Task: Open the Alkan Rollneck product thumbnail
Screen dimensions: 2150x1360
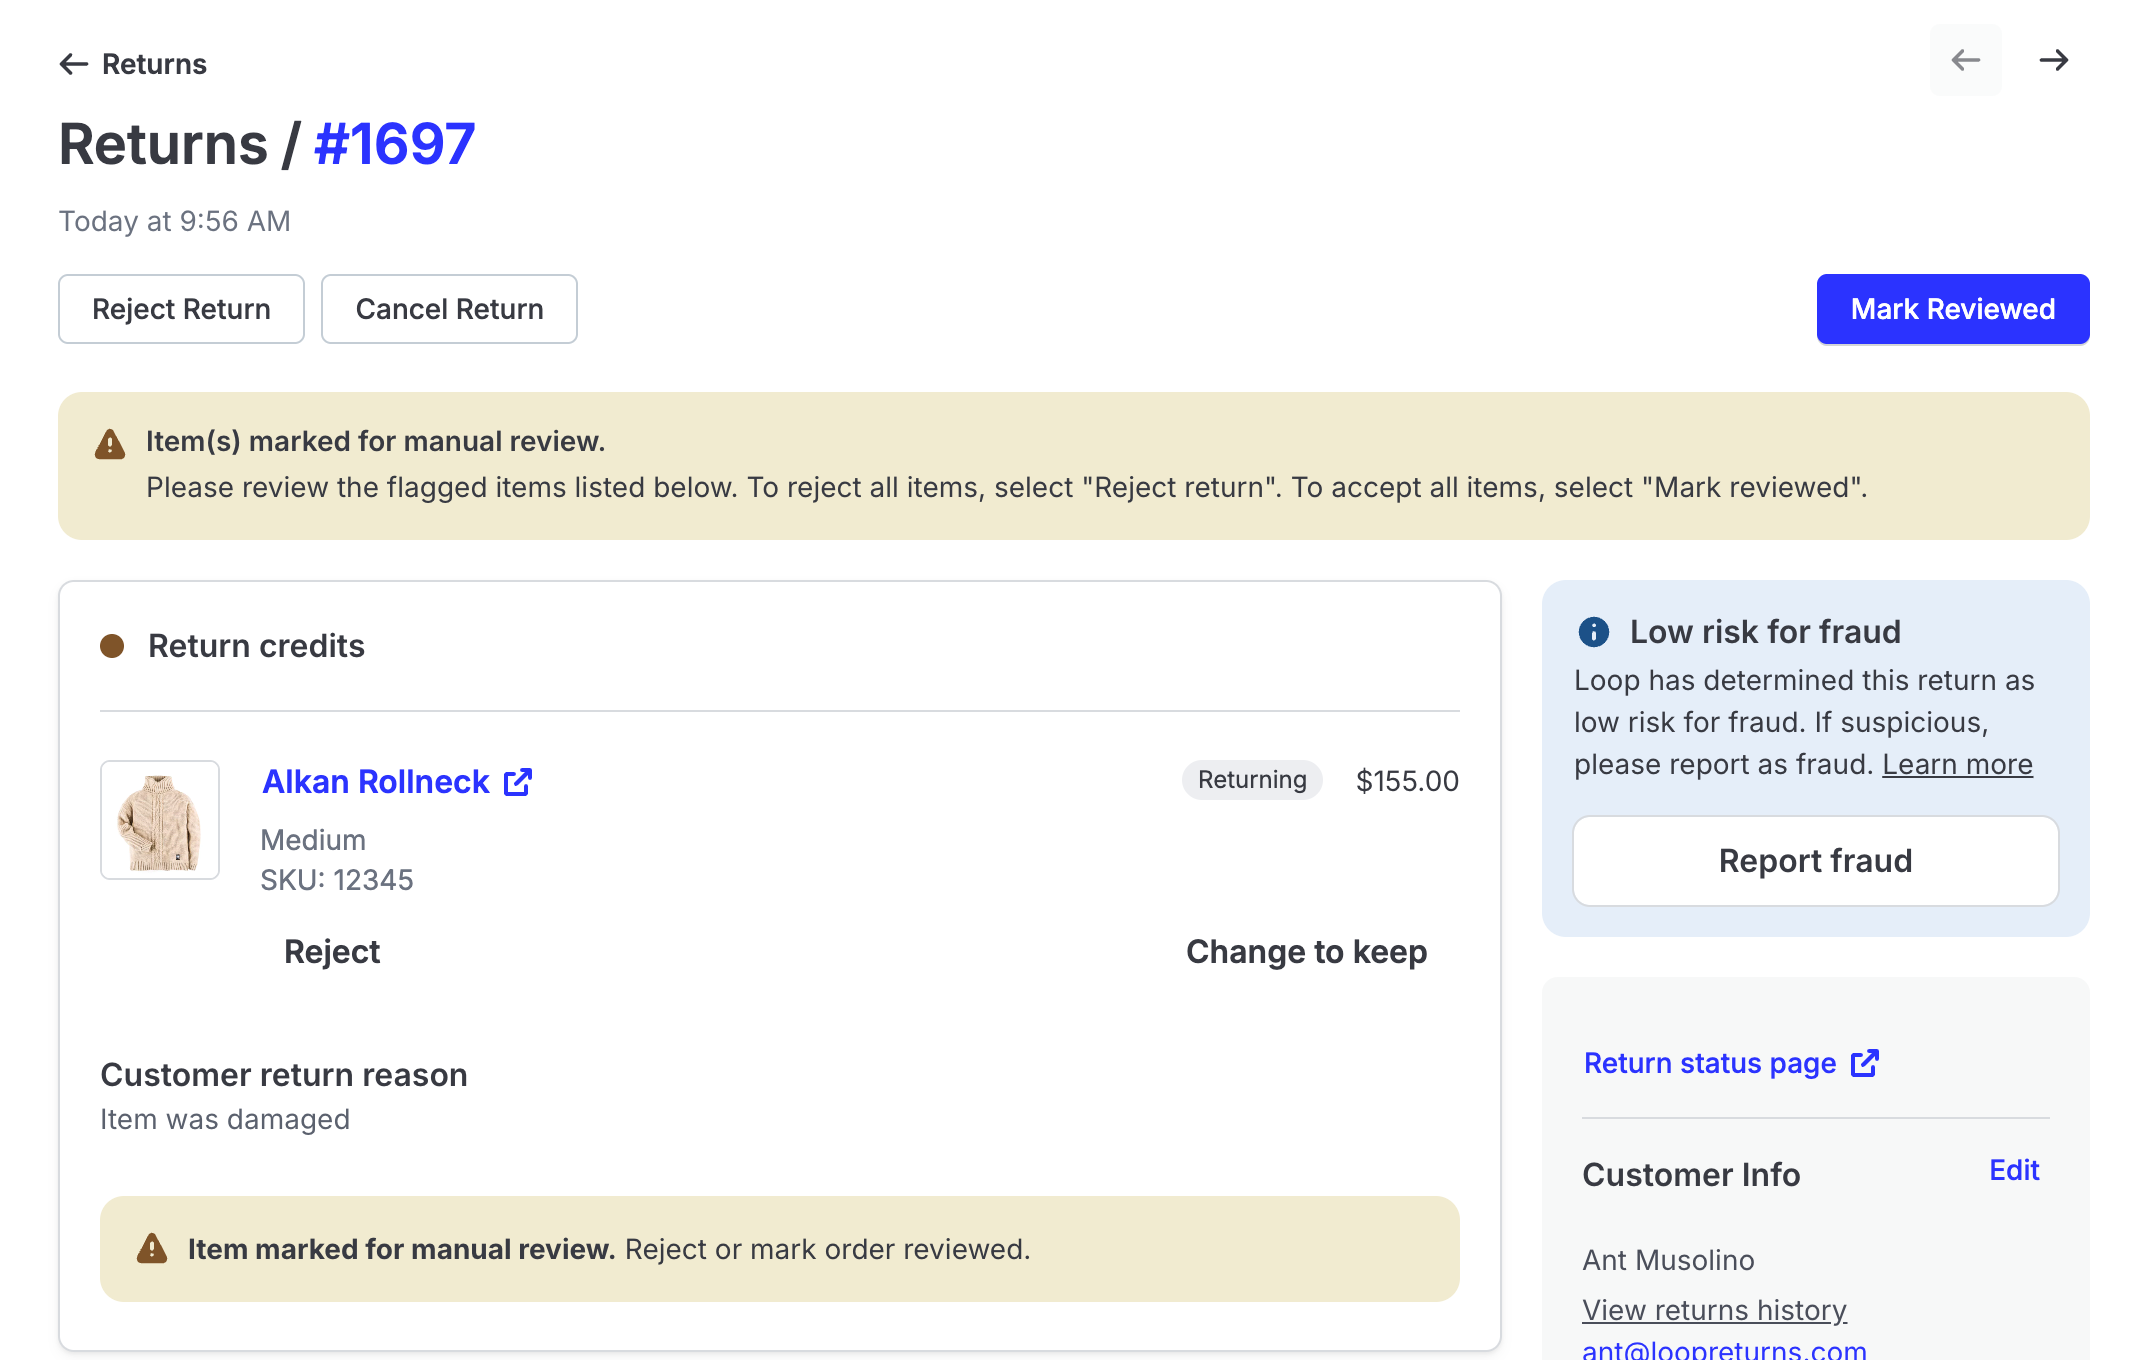Action: click(x=160, y=820)
